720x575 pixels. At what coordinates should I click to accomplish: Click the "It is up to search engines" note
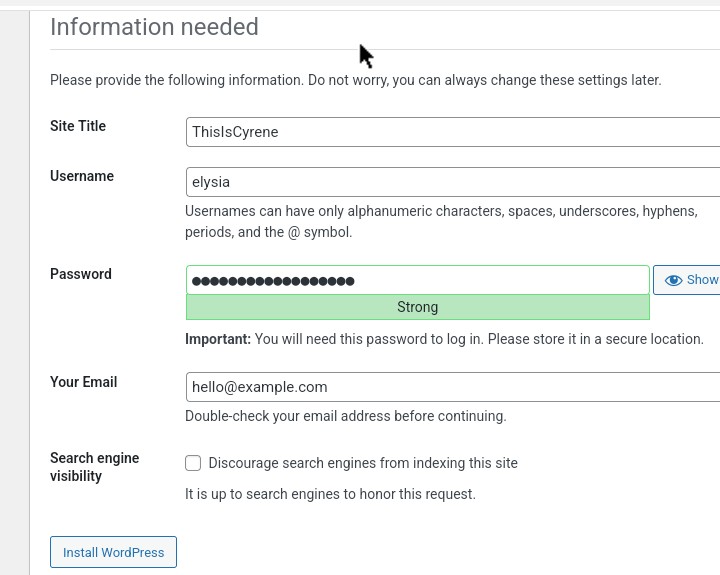[330, 494]
